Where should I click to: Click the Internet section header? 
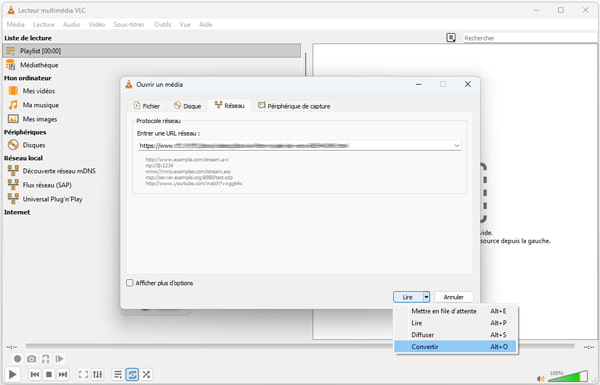click(17, 212)
